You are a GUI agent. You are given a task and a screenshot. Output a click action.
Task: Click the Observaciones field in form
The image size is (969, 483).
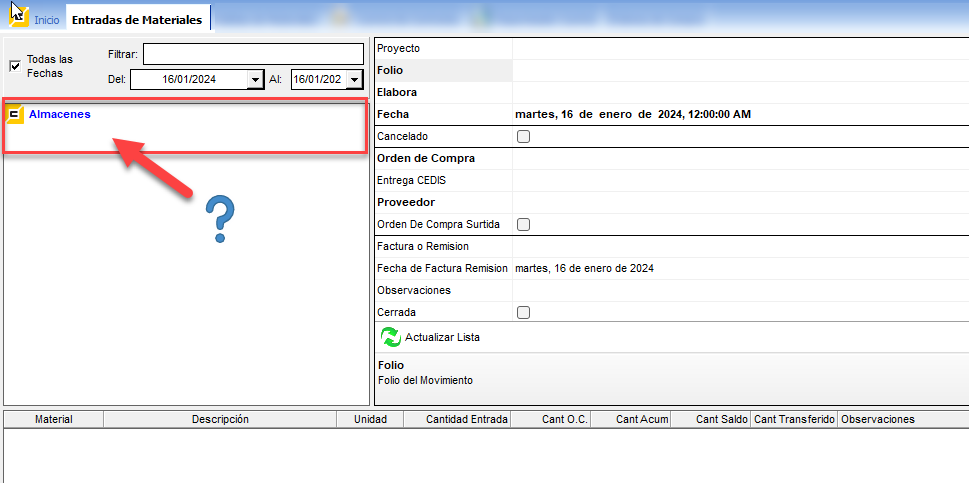click(738, 290)
